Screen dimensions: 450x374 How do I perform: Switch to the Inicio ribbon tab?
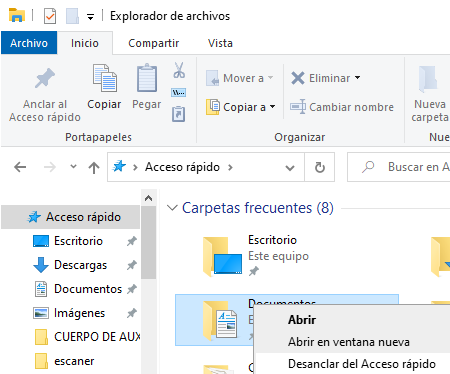(x=85, y=43)
